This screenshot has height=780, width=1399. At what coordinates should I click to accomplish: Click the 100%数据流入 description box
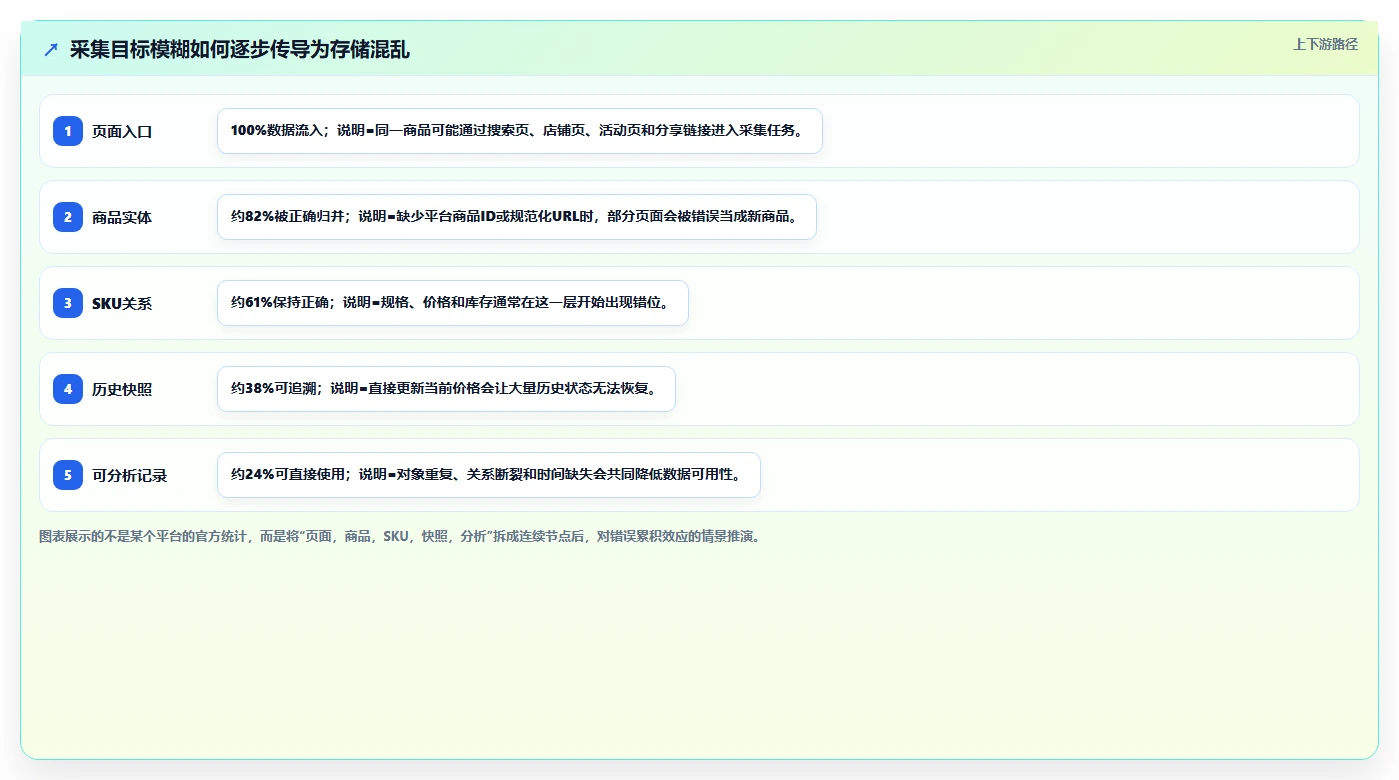[x=520, y=131]
